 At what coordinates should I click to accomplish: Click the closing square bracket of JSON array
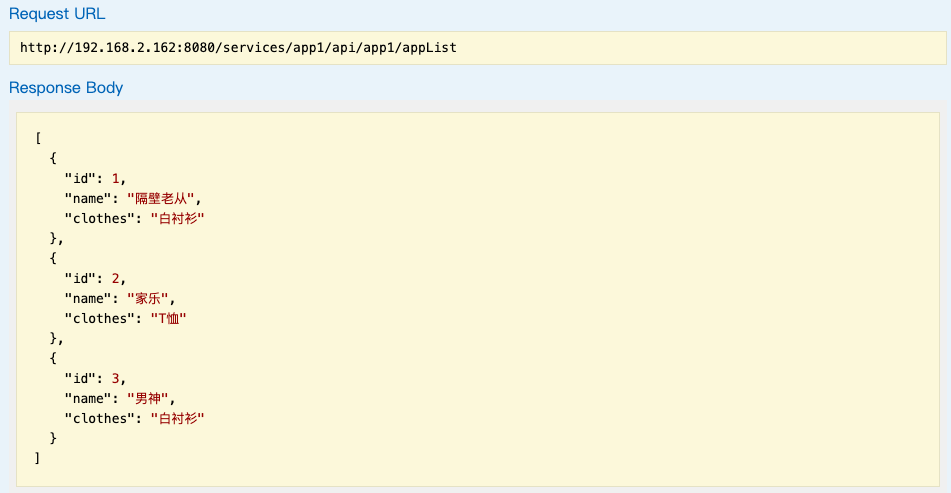37,458
